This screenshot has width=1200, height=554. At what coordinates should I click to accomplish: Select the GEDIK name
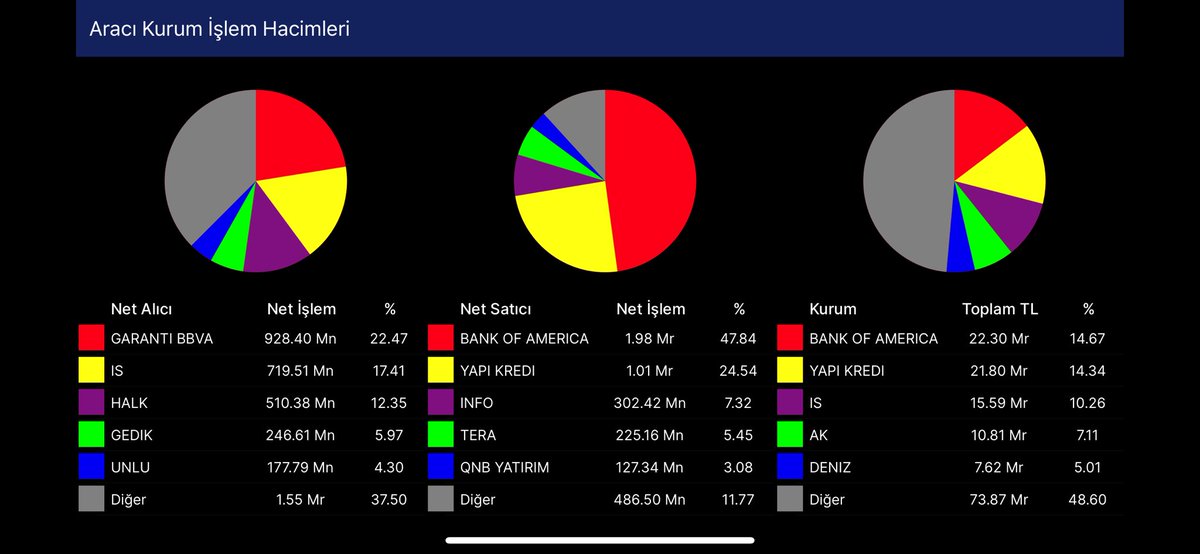pyautogui.click(x=132, y=435)
